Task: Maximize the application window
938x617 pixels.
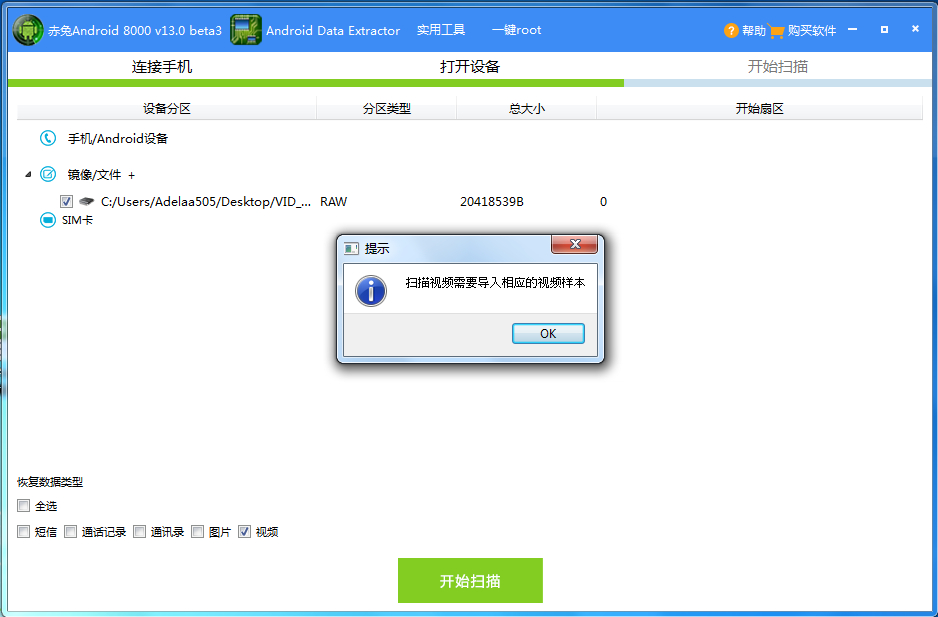Action: (884, 29)
